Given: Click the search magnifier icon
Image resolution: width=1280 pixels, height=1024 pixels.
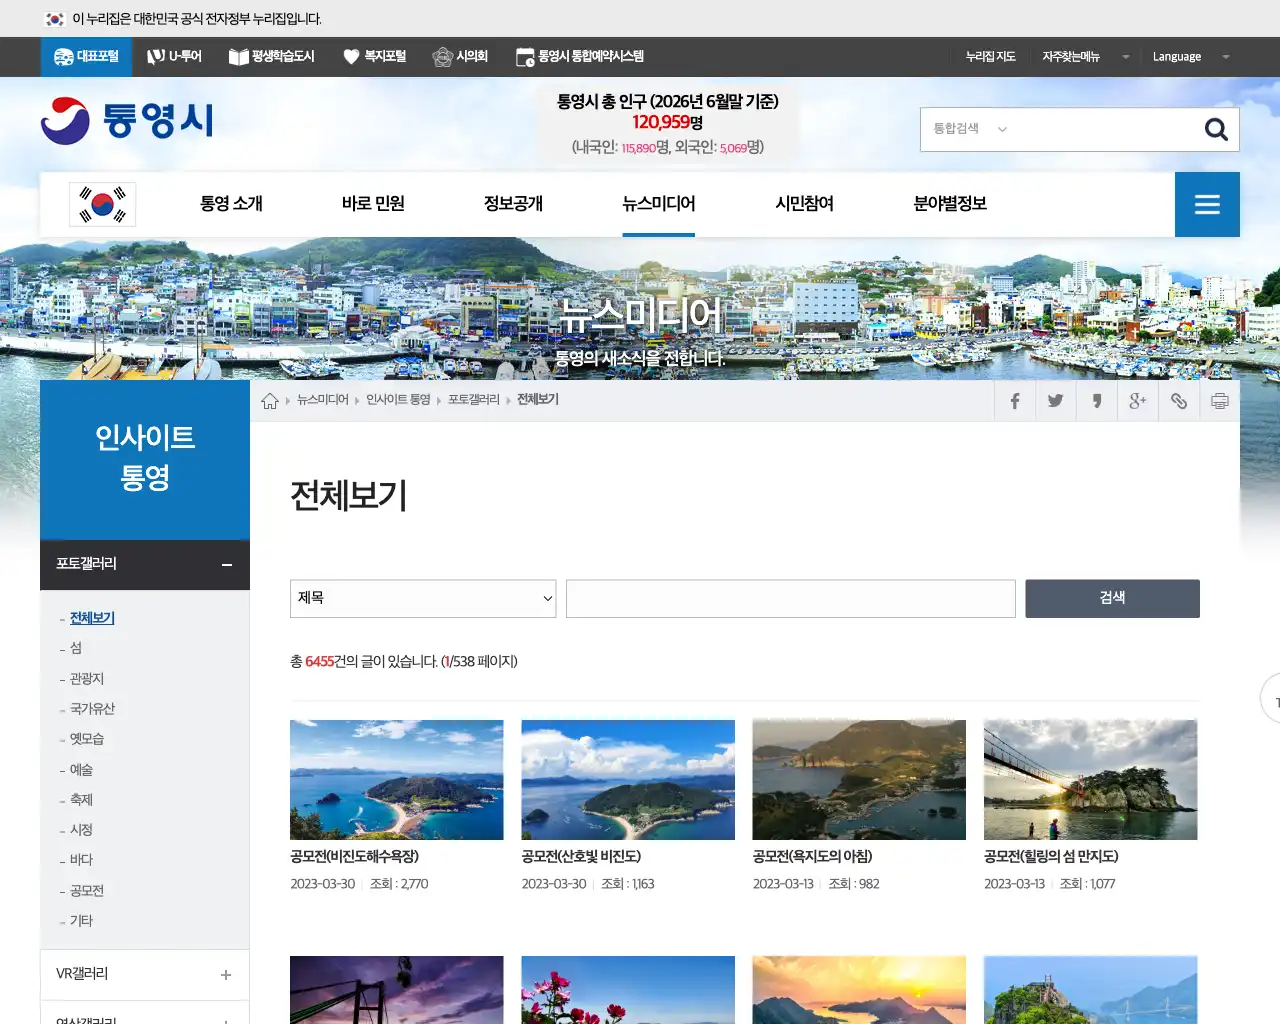Looking at the screenshot, I should [1216, 129].
